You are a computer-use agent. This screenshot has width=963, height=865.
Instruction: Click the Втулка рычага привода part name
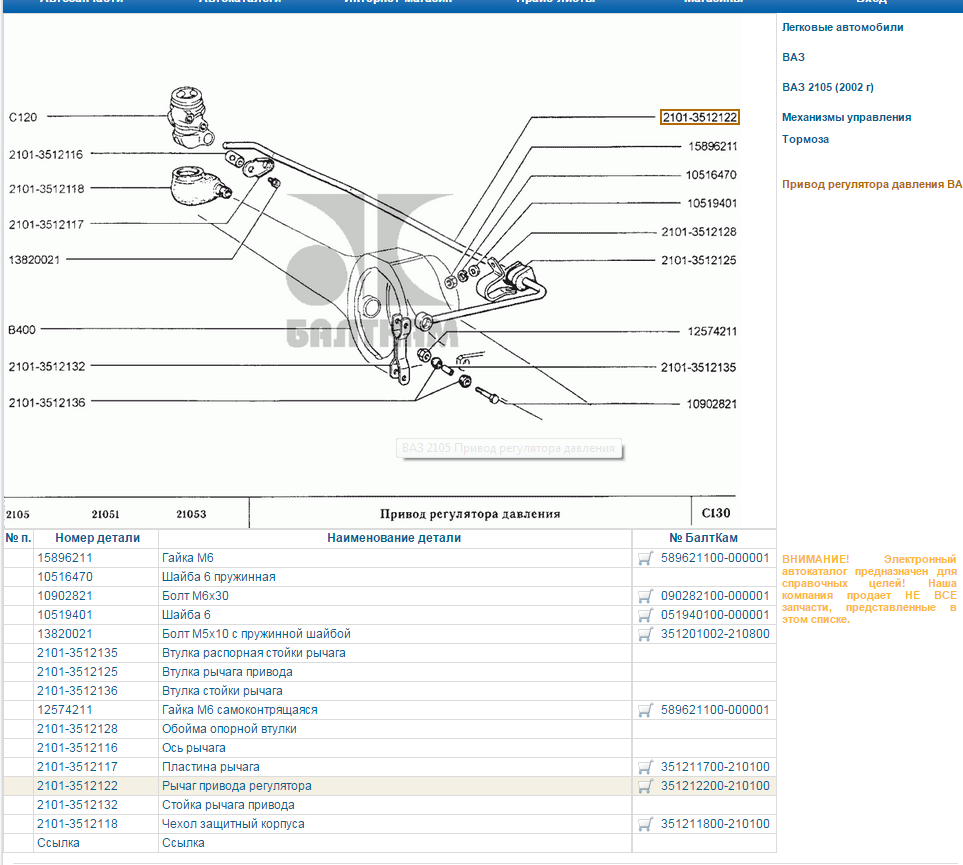pyautogui.click(x=227, y=672)
